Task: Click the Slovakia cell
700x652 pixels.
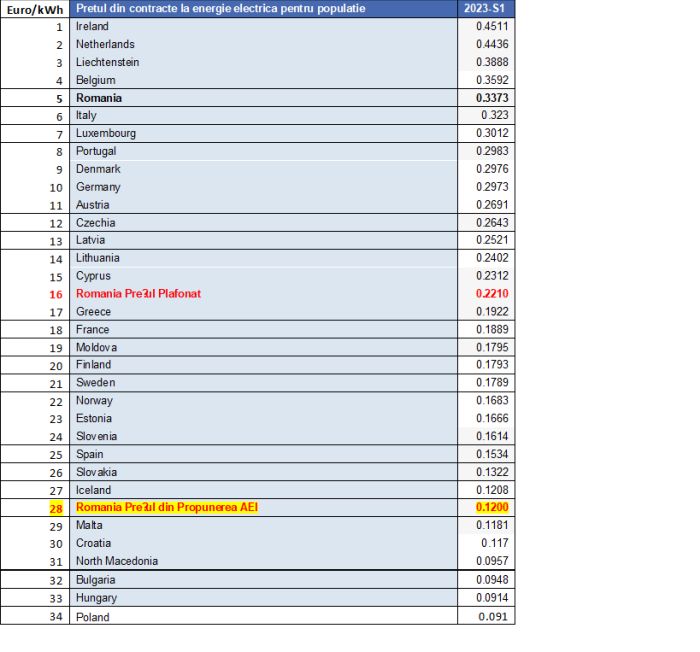Action: point(263,472)
